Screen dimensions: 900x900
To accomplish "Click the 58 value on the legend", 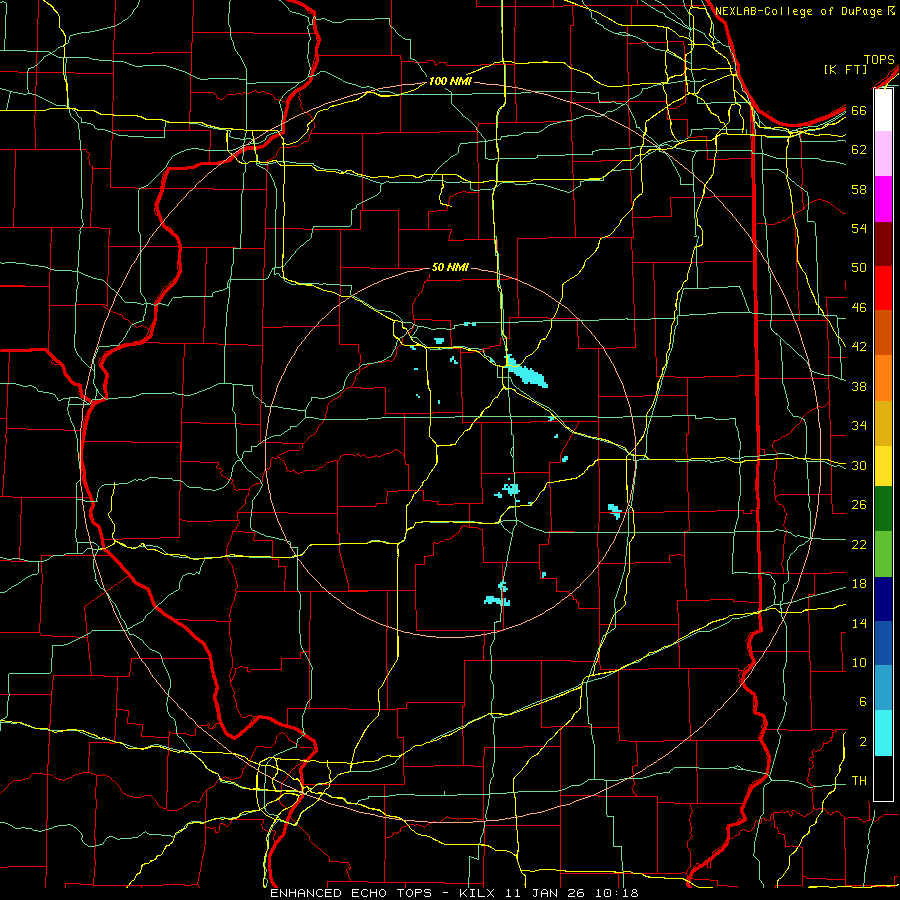I will 859,189.
